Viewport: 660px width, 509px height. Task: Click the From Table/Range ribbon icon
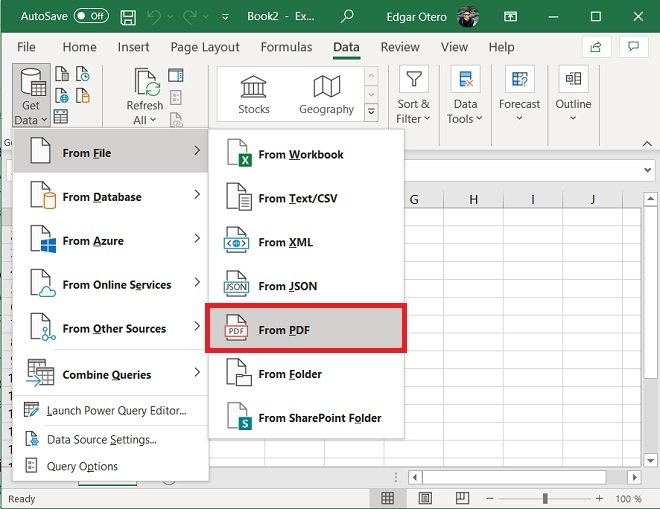pos(61,116)
